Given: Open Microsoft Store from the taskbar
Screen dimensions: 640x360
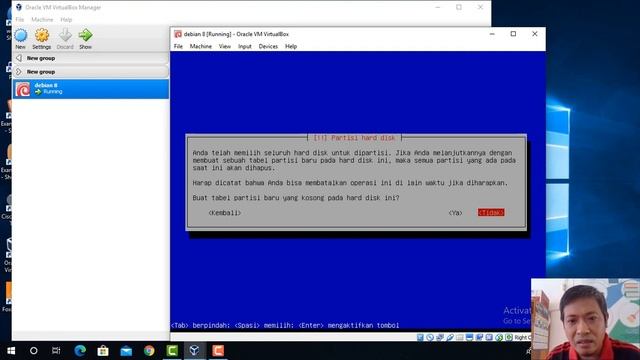Looking at the screenshot, I should click(103, 351).
